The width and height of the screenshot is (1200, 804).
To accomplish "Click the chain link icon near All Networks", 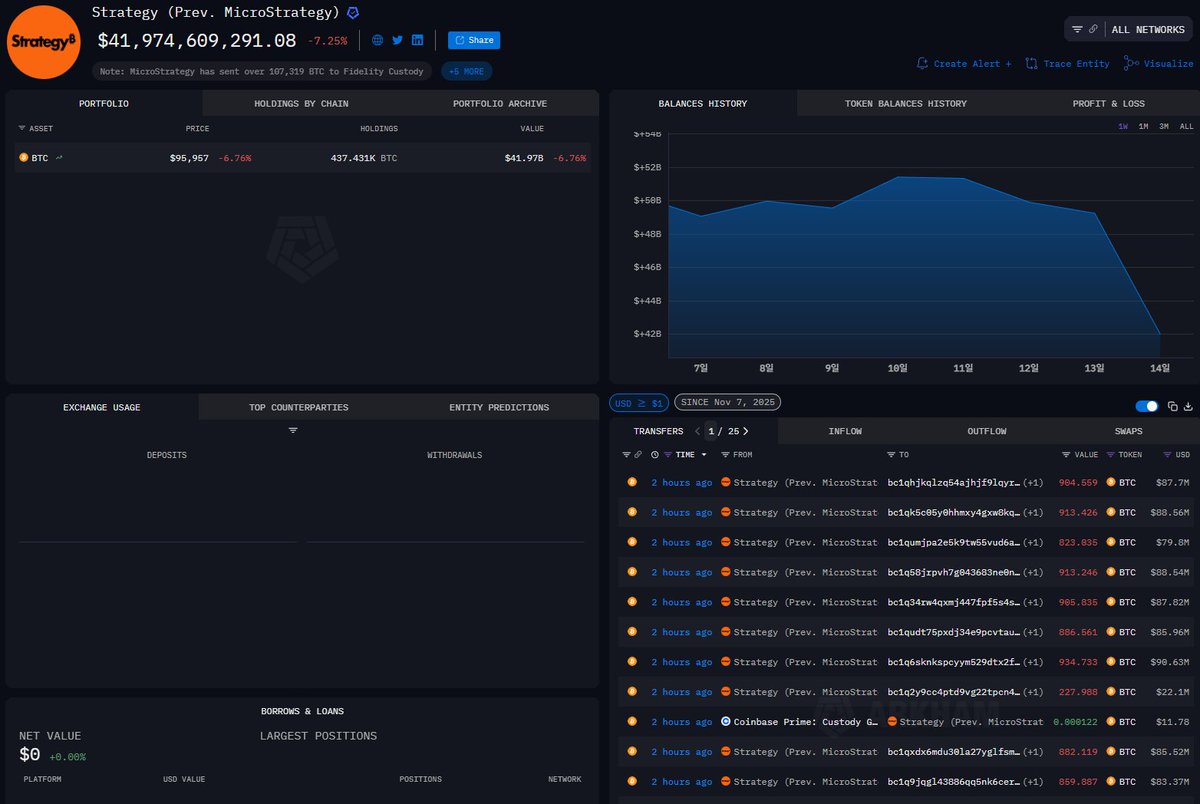I will click(x=1094, y=29).
